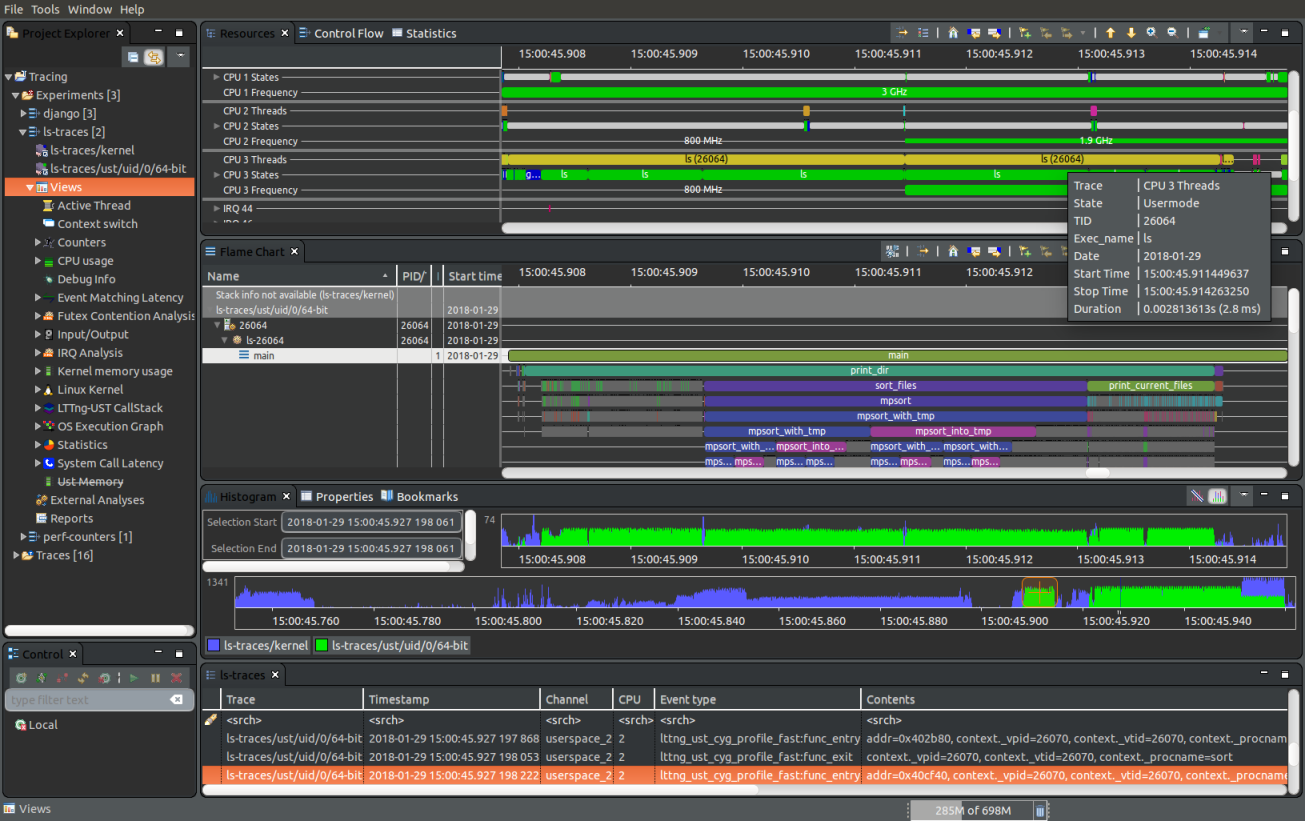Select previous state change in Resources toolbar

coord(974,33)
